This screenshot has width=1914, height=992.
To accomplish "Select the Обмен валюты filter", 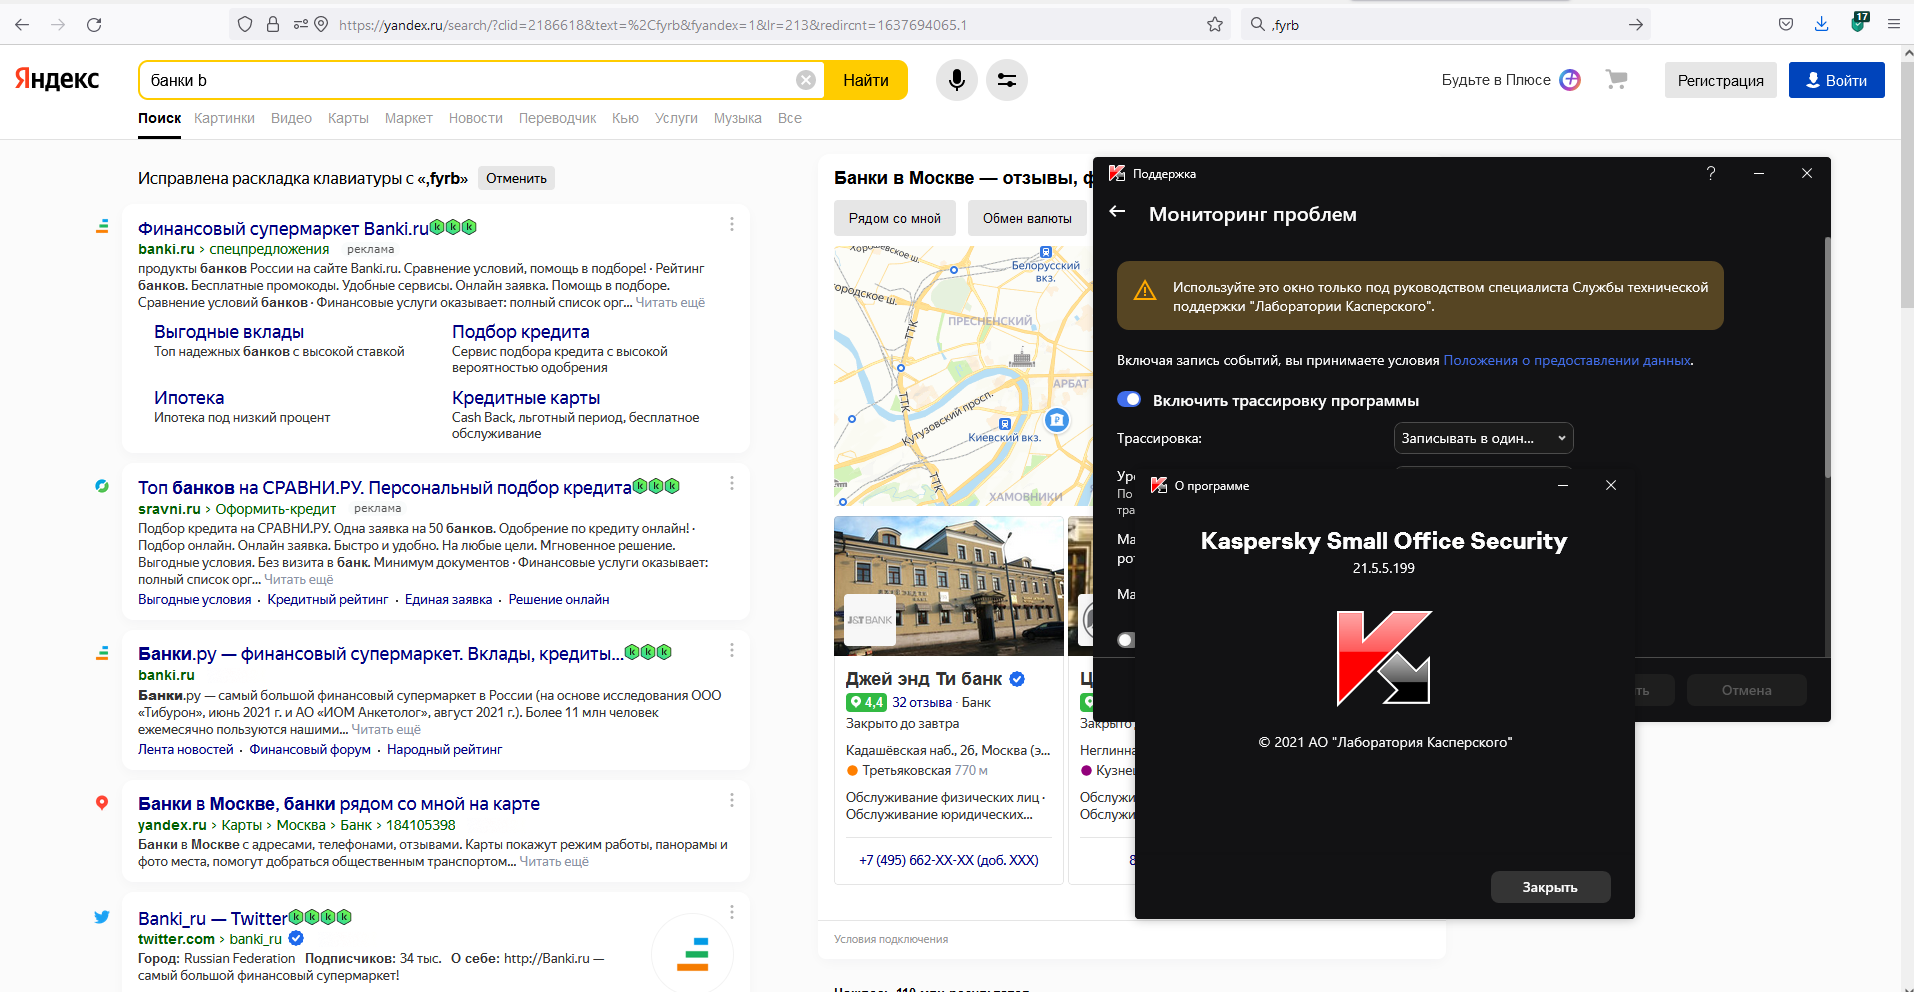I will [1027, 218].
